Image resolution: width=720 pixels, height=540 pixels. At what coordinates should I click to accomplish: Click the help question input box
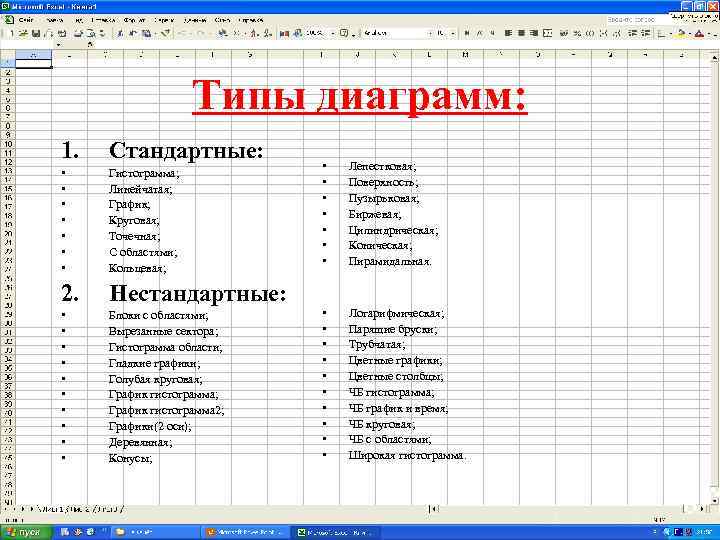pyautogui.click(x=638, y=20)
